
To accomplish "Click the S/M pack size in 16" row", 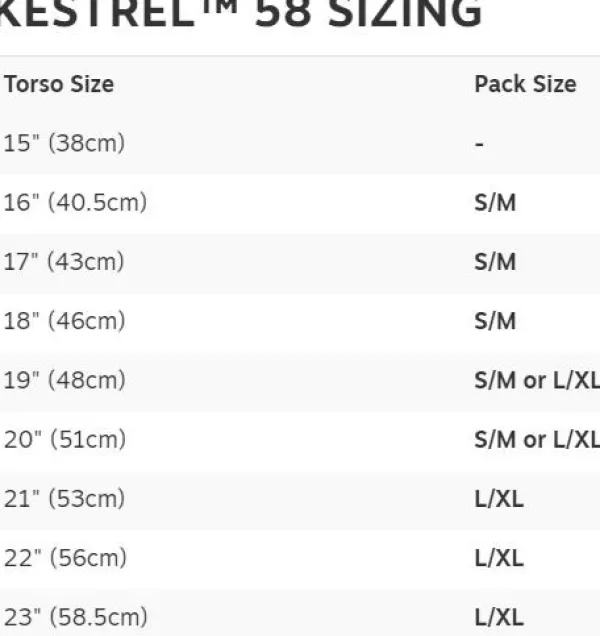I will pyautogui.click(x=495, y=203).
